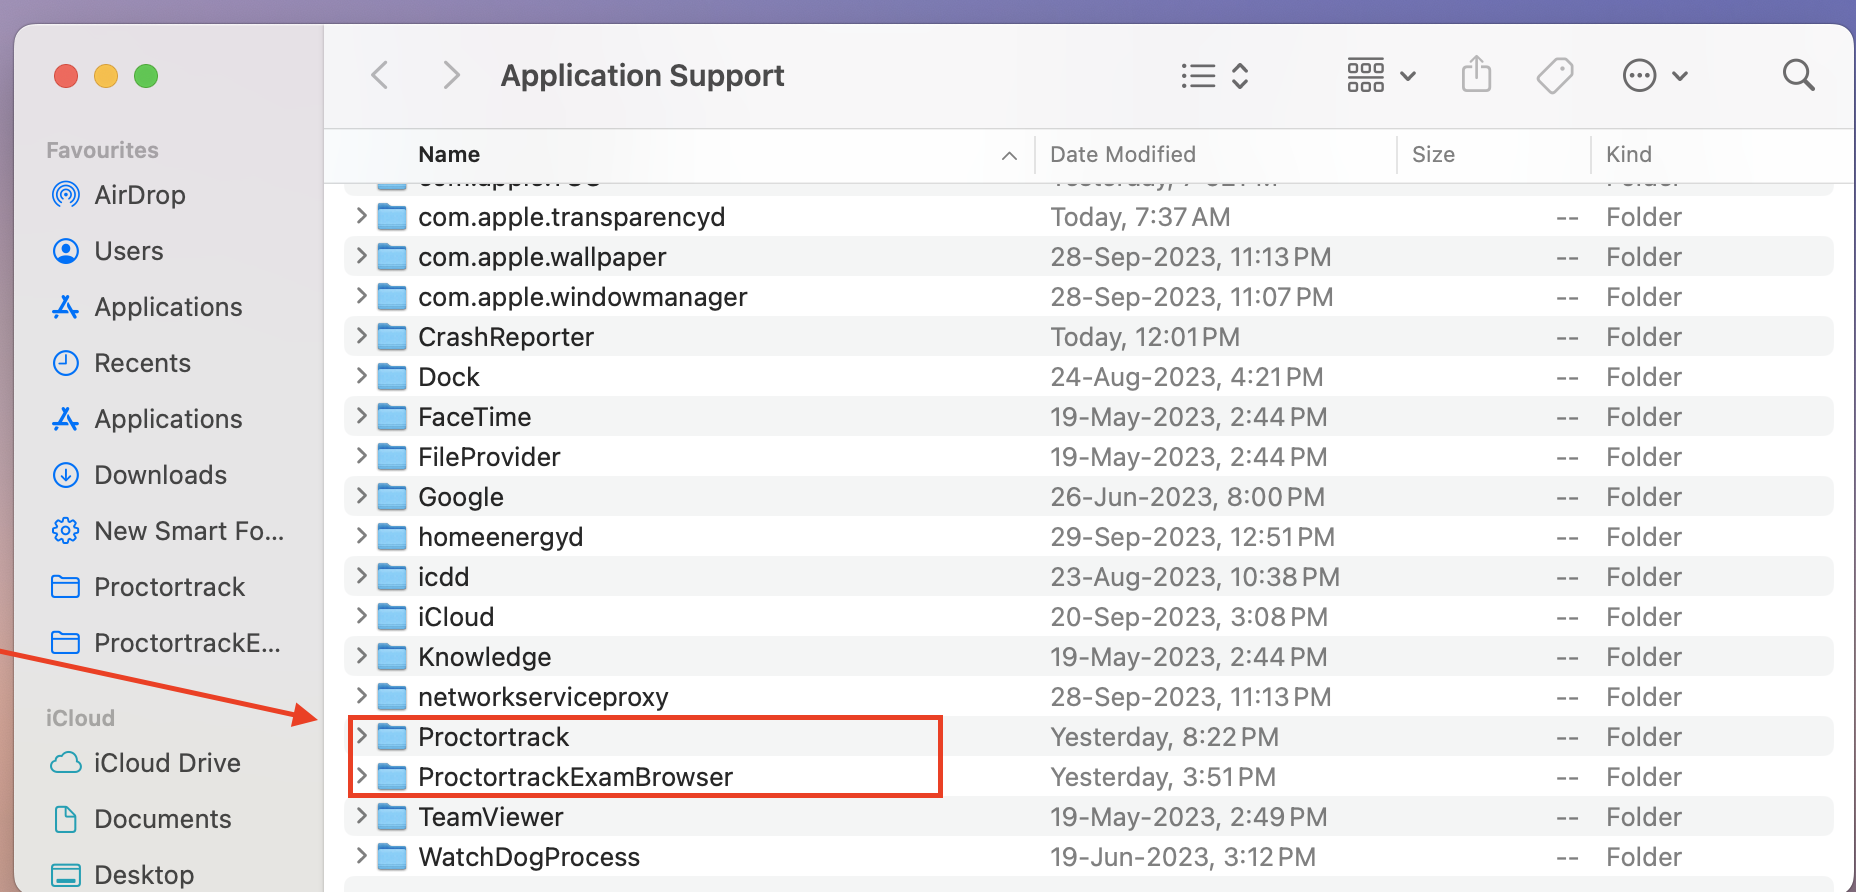This screenshot has width=1856, height=892.
Task: Open iCloud Drive in the sidebar
Action: point(145,763)
